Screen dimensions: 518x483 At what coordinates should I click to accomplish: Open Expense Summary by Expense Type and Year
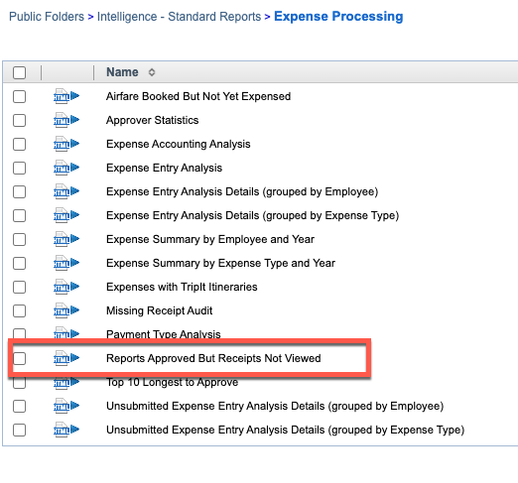221,263
